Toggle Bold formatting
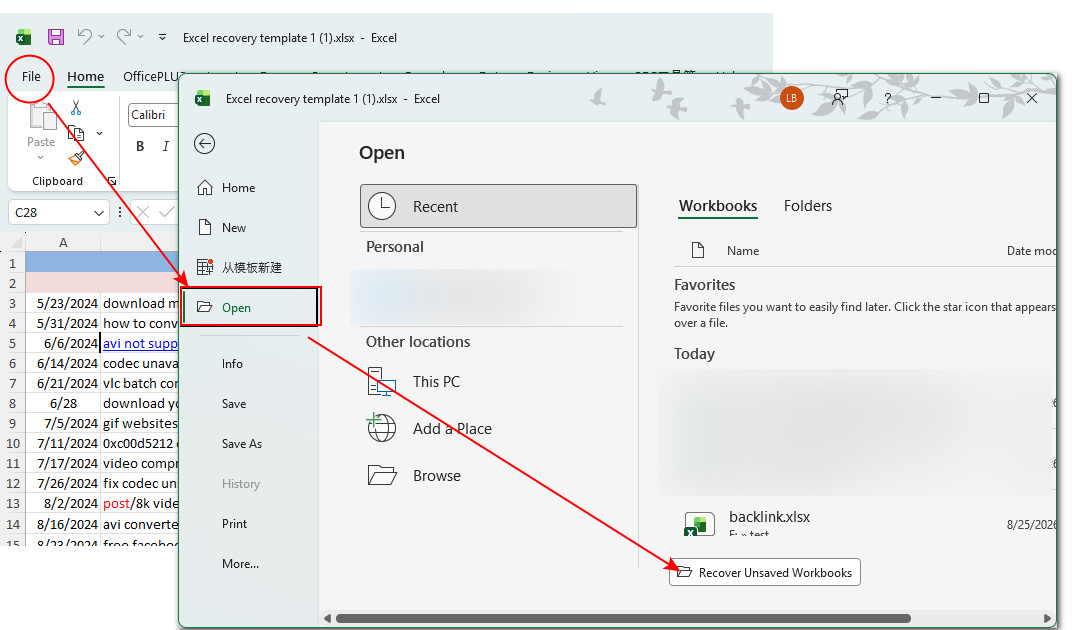 tap(140, 146)
